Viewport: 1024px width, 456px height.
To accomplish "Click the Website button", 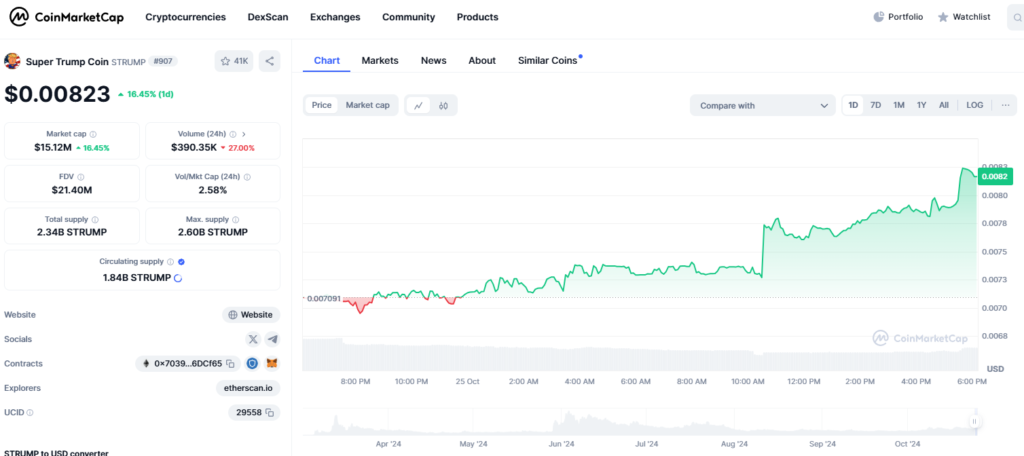I will [250, 315].
